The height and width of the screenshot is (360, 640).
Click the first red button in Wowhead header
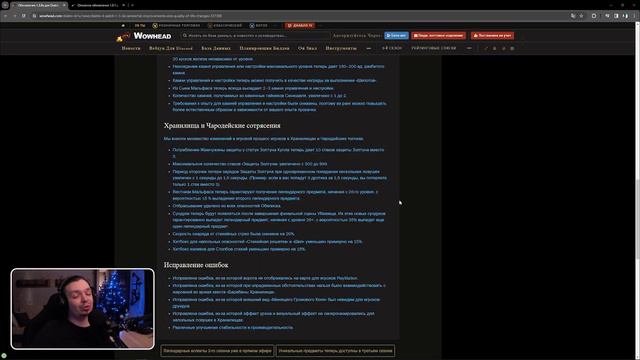[438, 36]
